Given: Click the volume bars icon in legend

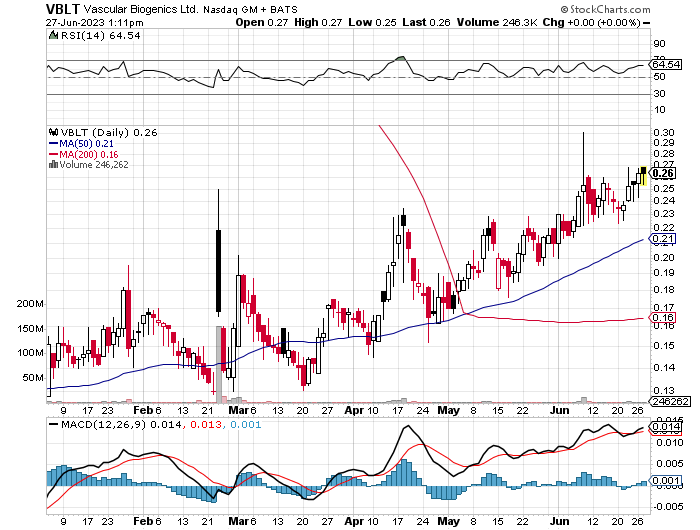Looking at the screenshot, I should pos(53,164).
